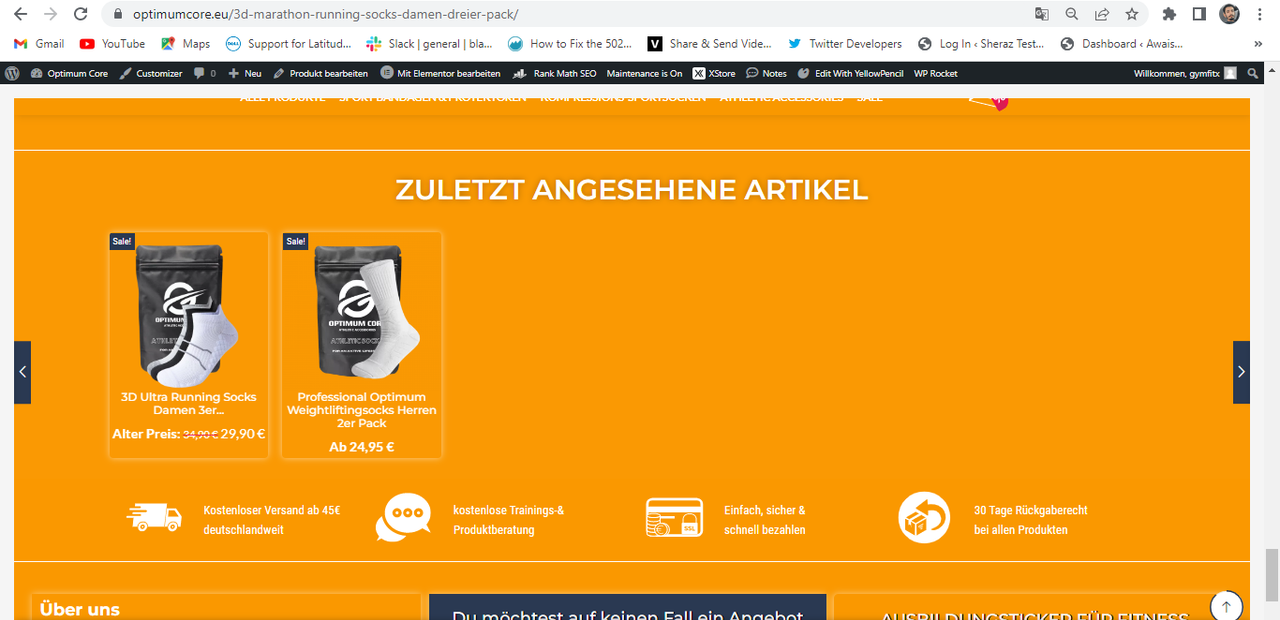Image resolution: width=1280 pixels, height=620 pixels.
Task: Open the Chrome three-dot menu
Action: click(x=1260, y=15)
